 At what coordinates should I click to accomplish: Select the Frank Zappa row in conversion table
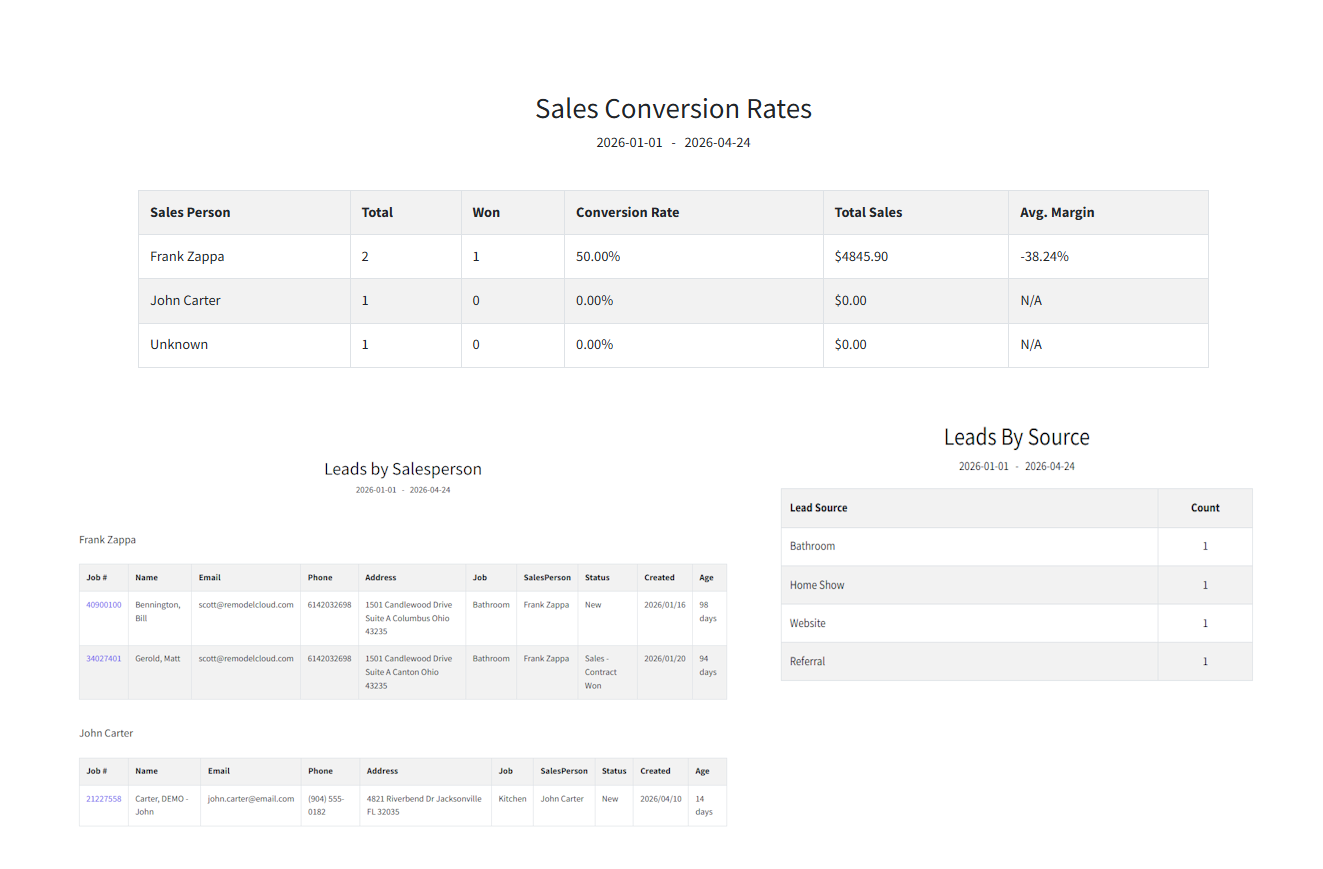tap(187, 257)
